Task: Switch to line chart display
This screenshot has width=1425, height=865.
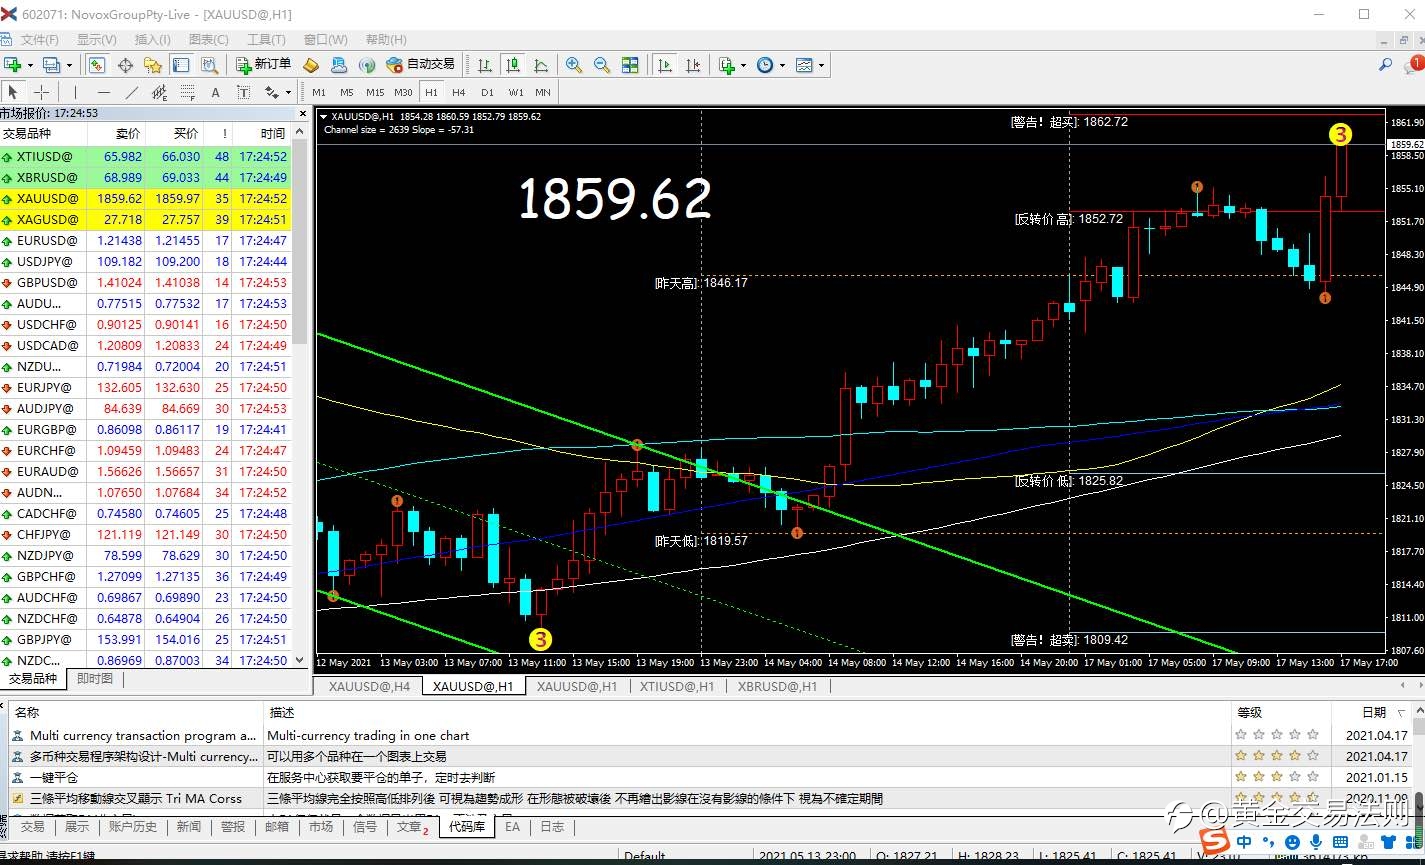Action: point(541,65)
